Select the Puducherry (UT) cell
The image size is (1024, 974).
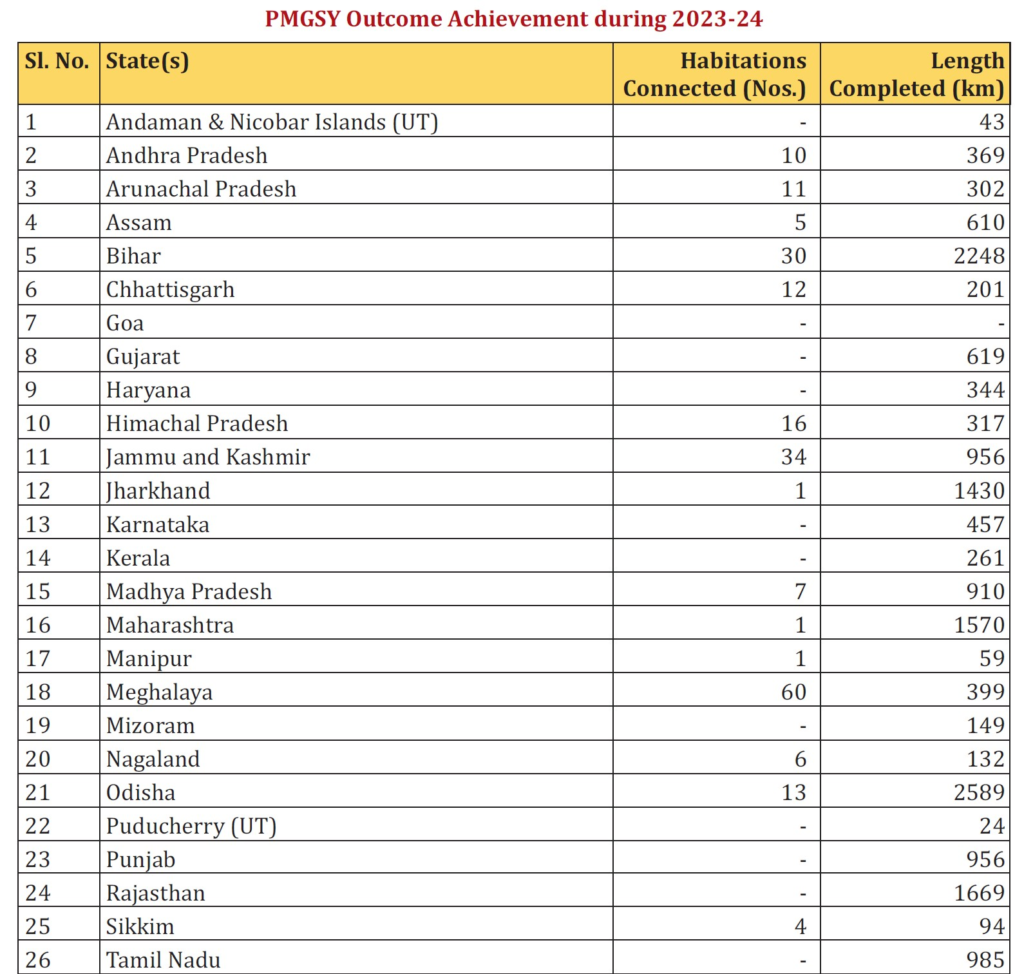[191, 826]
